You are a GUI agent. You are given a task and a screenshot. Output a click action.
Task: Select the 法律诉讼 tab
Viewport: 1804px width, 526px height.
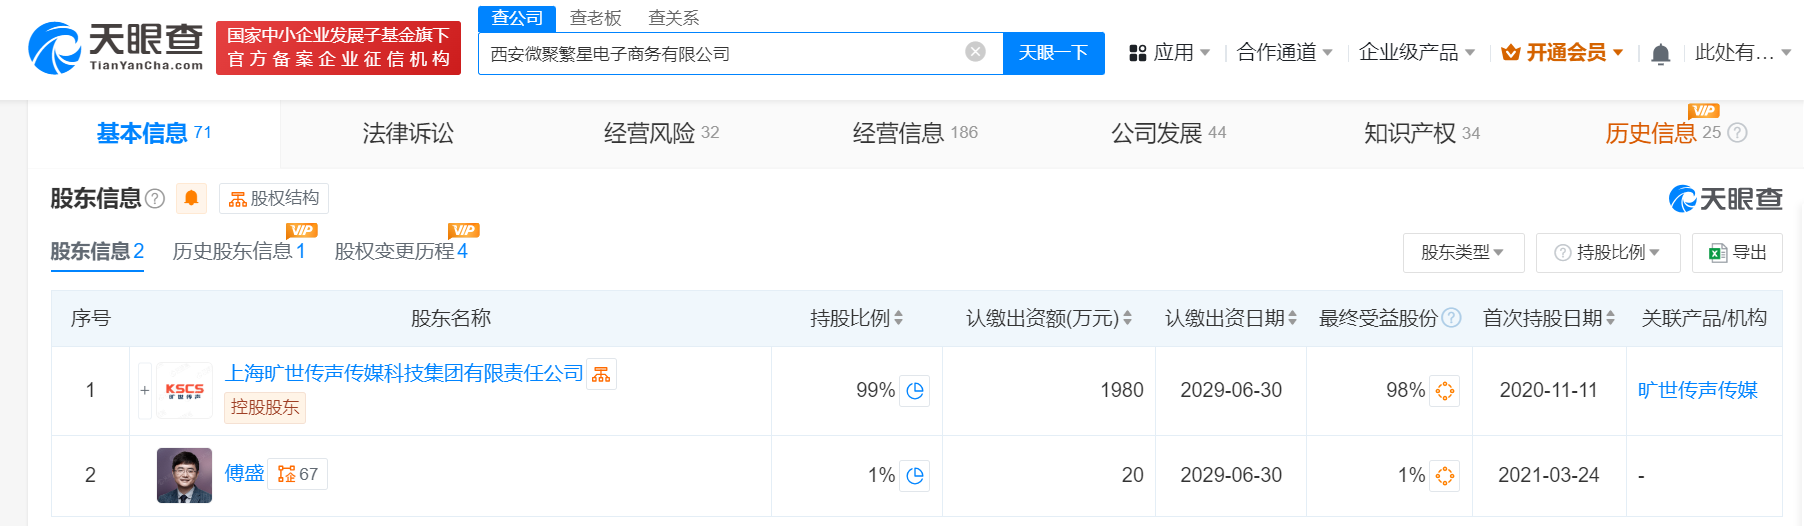coord(408,133)
